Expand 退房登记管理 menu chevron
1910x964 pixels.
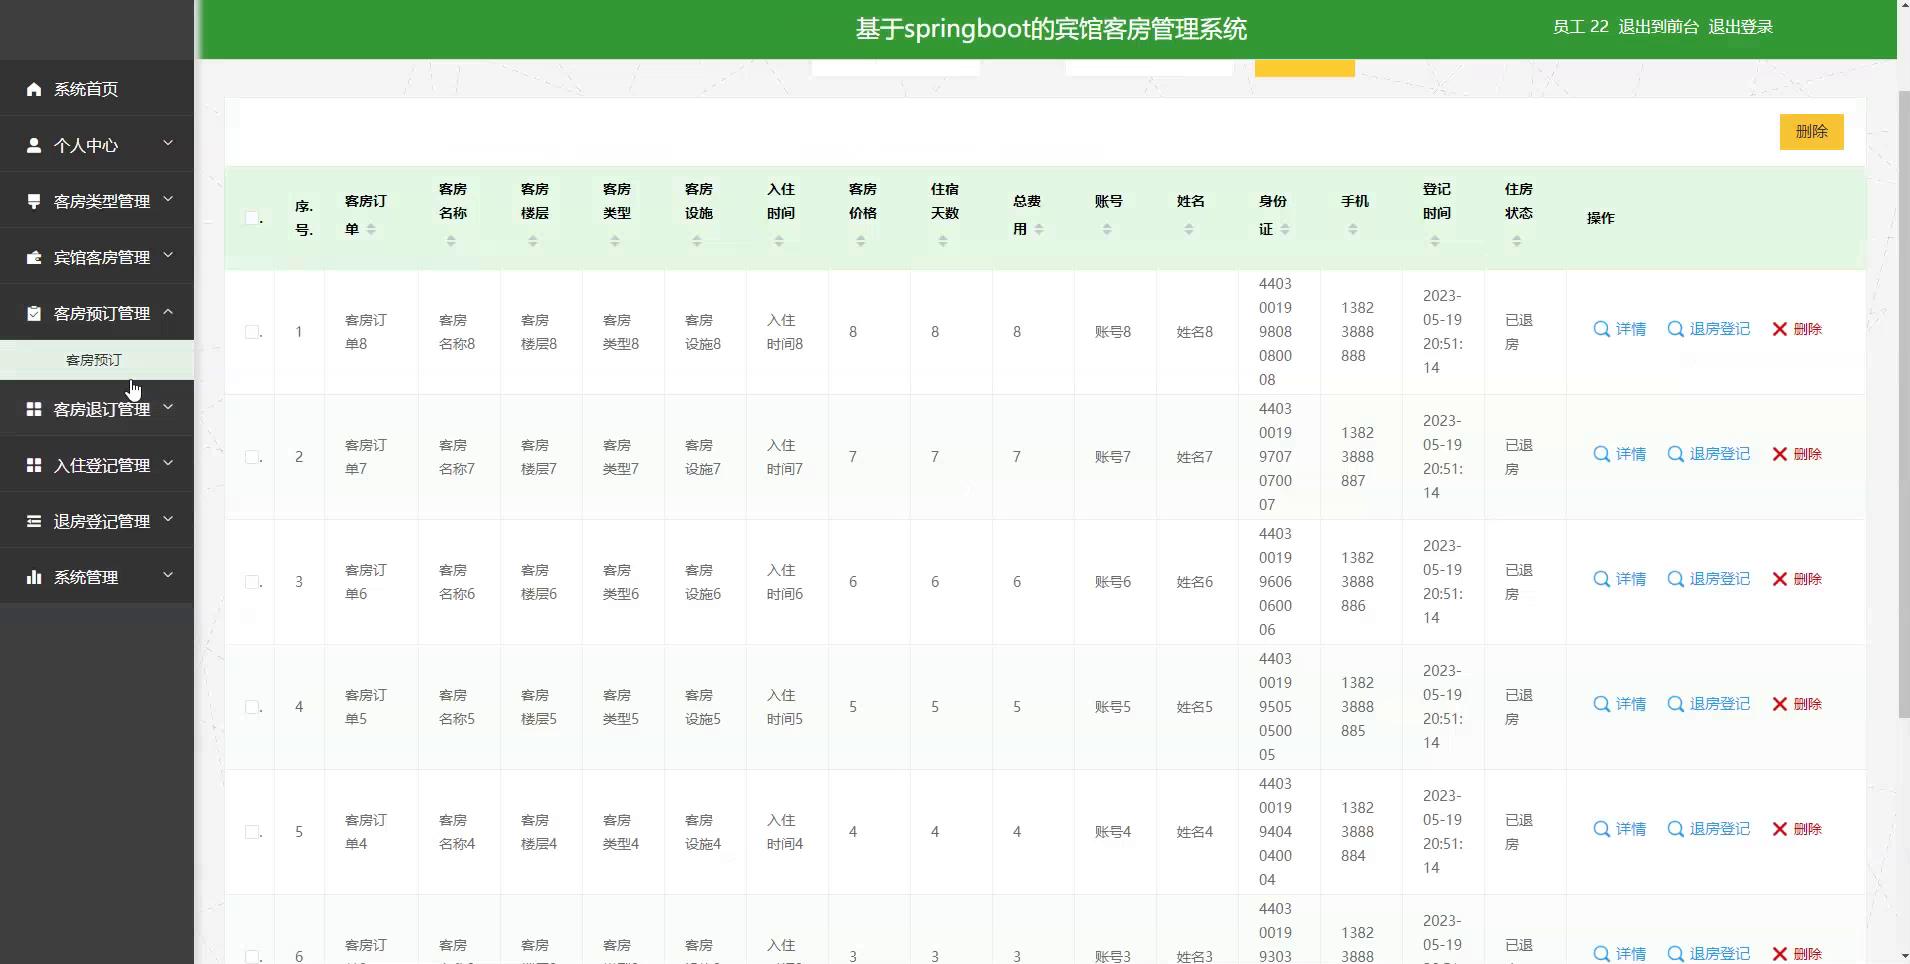[x=168, y=520]
